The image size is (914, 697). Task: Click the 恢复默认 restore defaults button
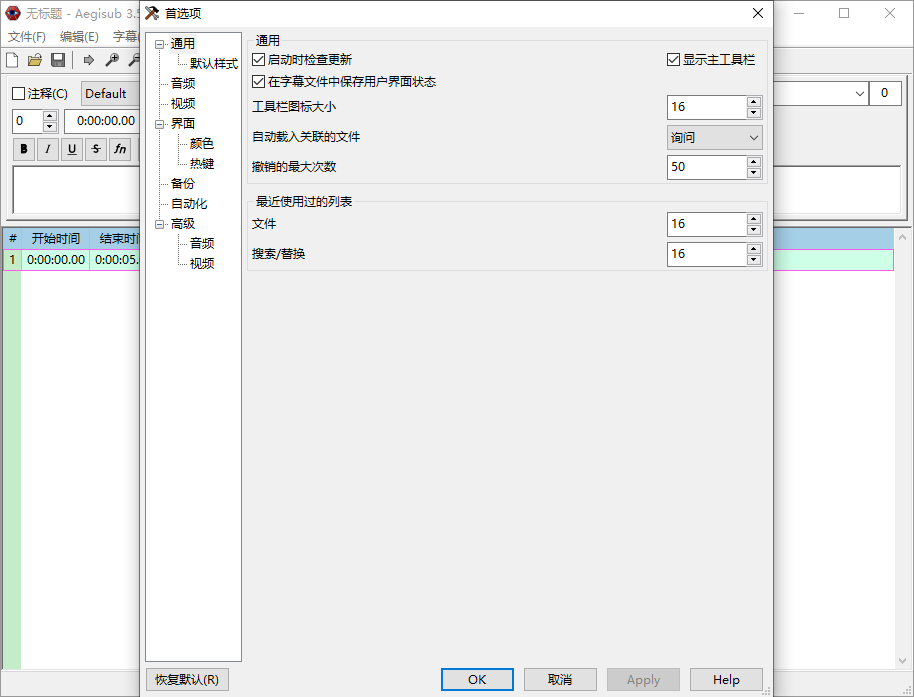(x=187, y=680)
